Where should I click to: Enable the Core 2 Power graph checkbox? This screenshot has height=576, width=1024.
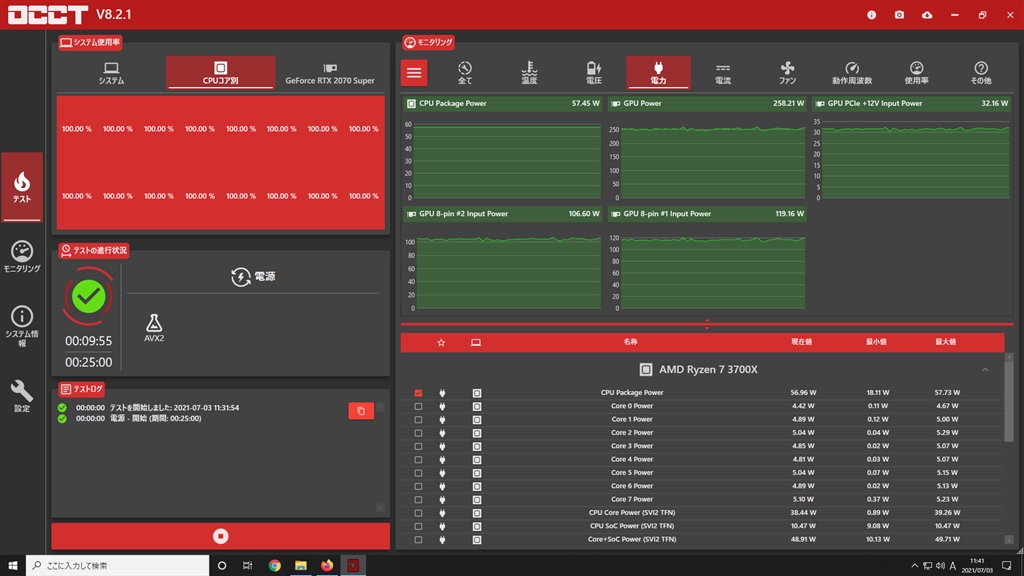pos(419,433)
